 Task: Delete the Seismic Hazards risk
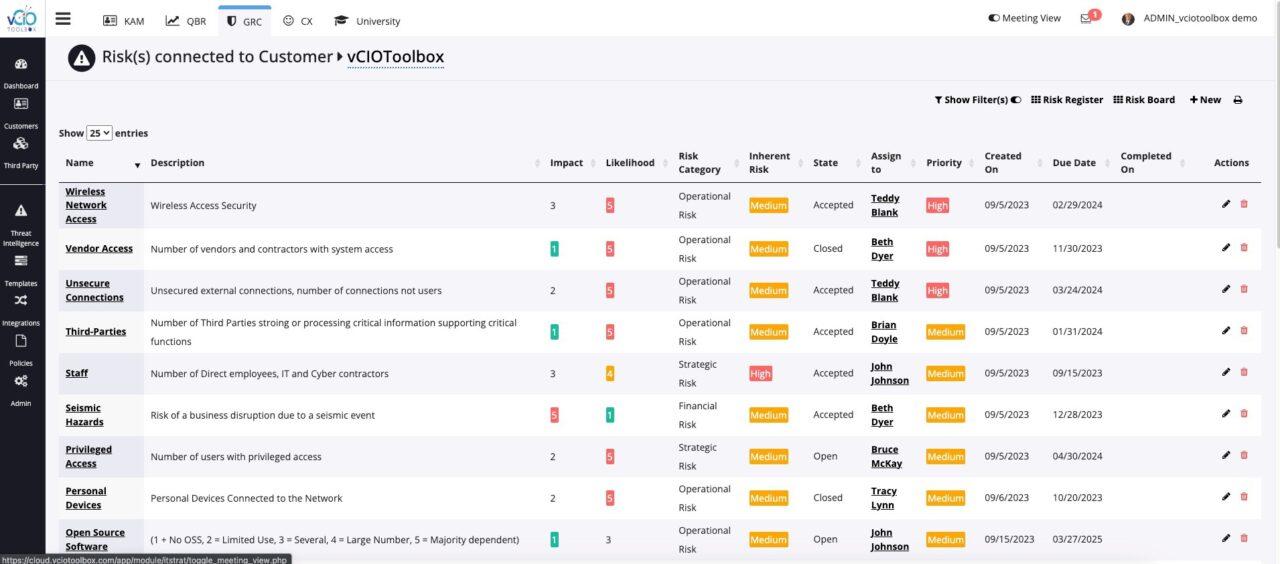pyautogui.click(x=1244, y=413)
